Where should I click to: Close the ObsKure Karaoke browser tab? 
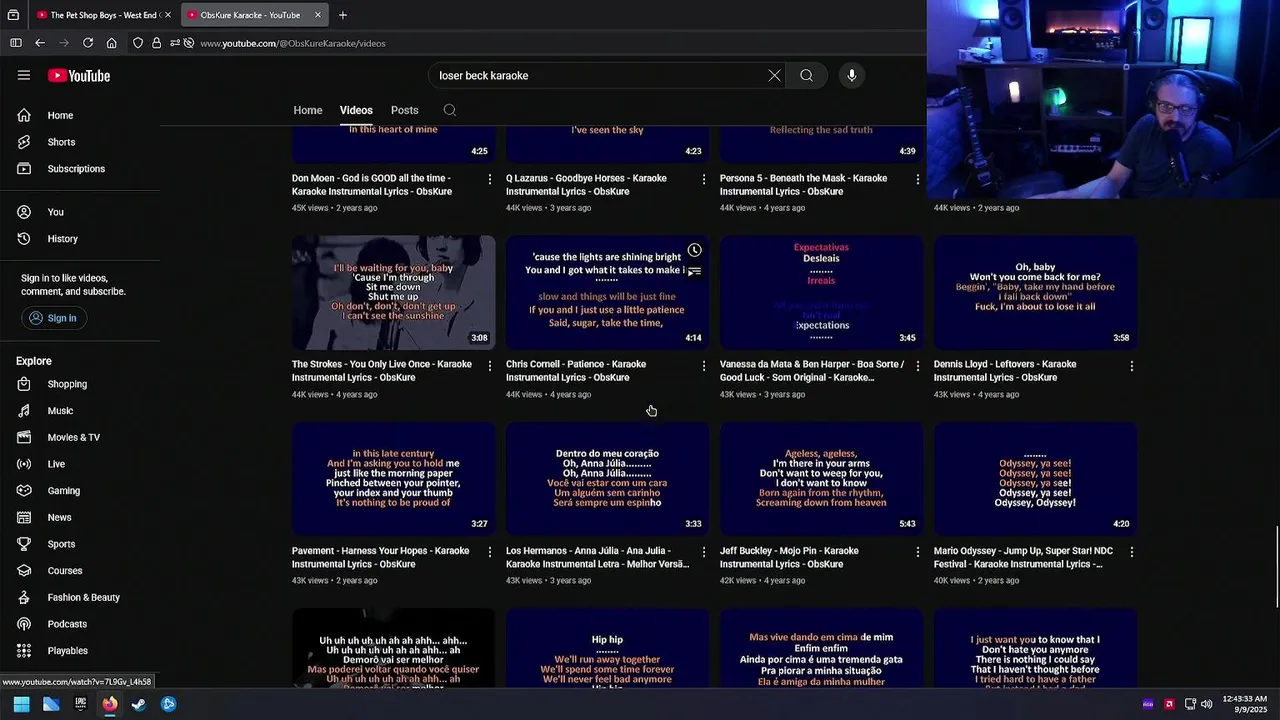pos(318,15)
